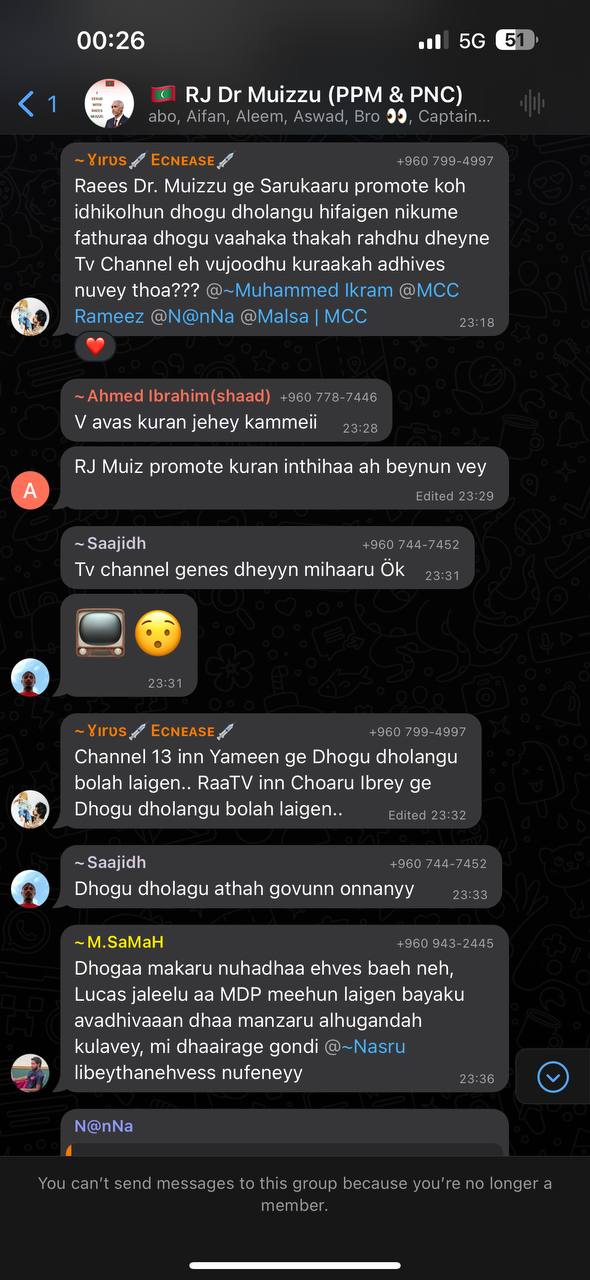Tap the 5G network status indicator
This screenshot has height=1280, width=590.
click(x=472, y=41)
